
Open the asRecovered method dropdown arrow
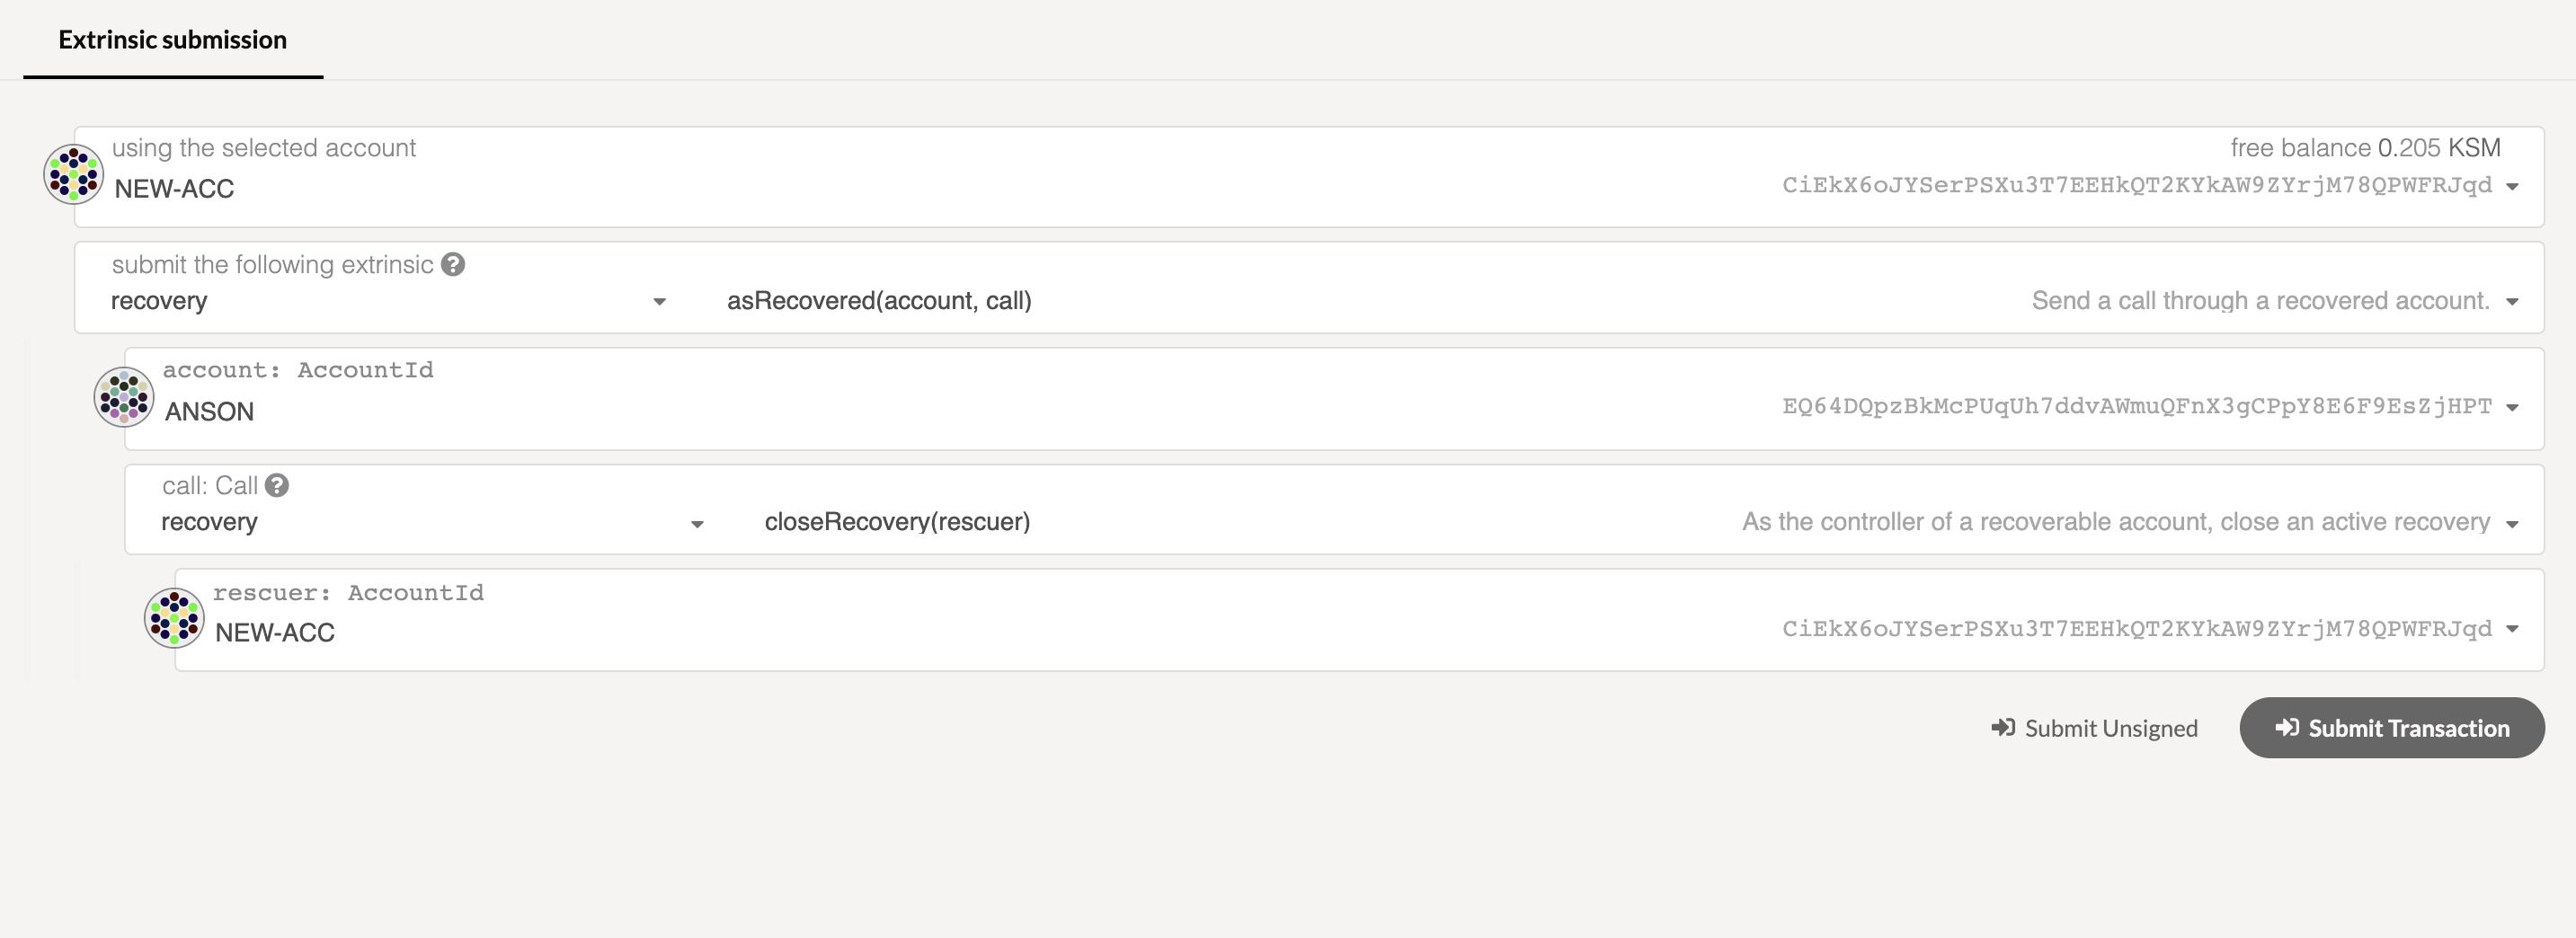[2511, 302]
